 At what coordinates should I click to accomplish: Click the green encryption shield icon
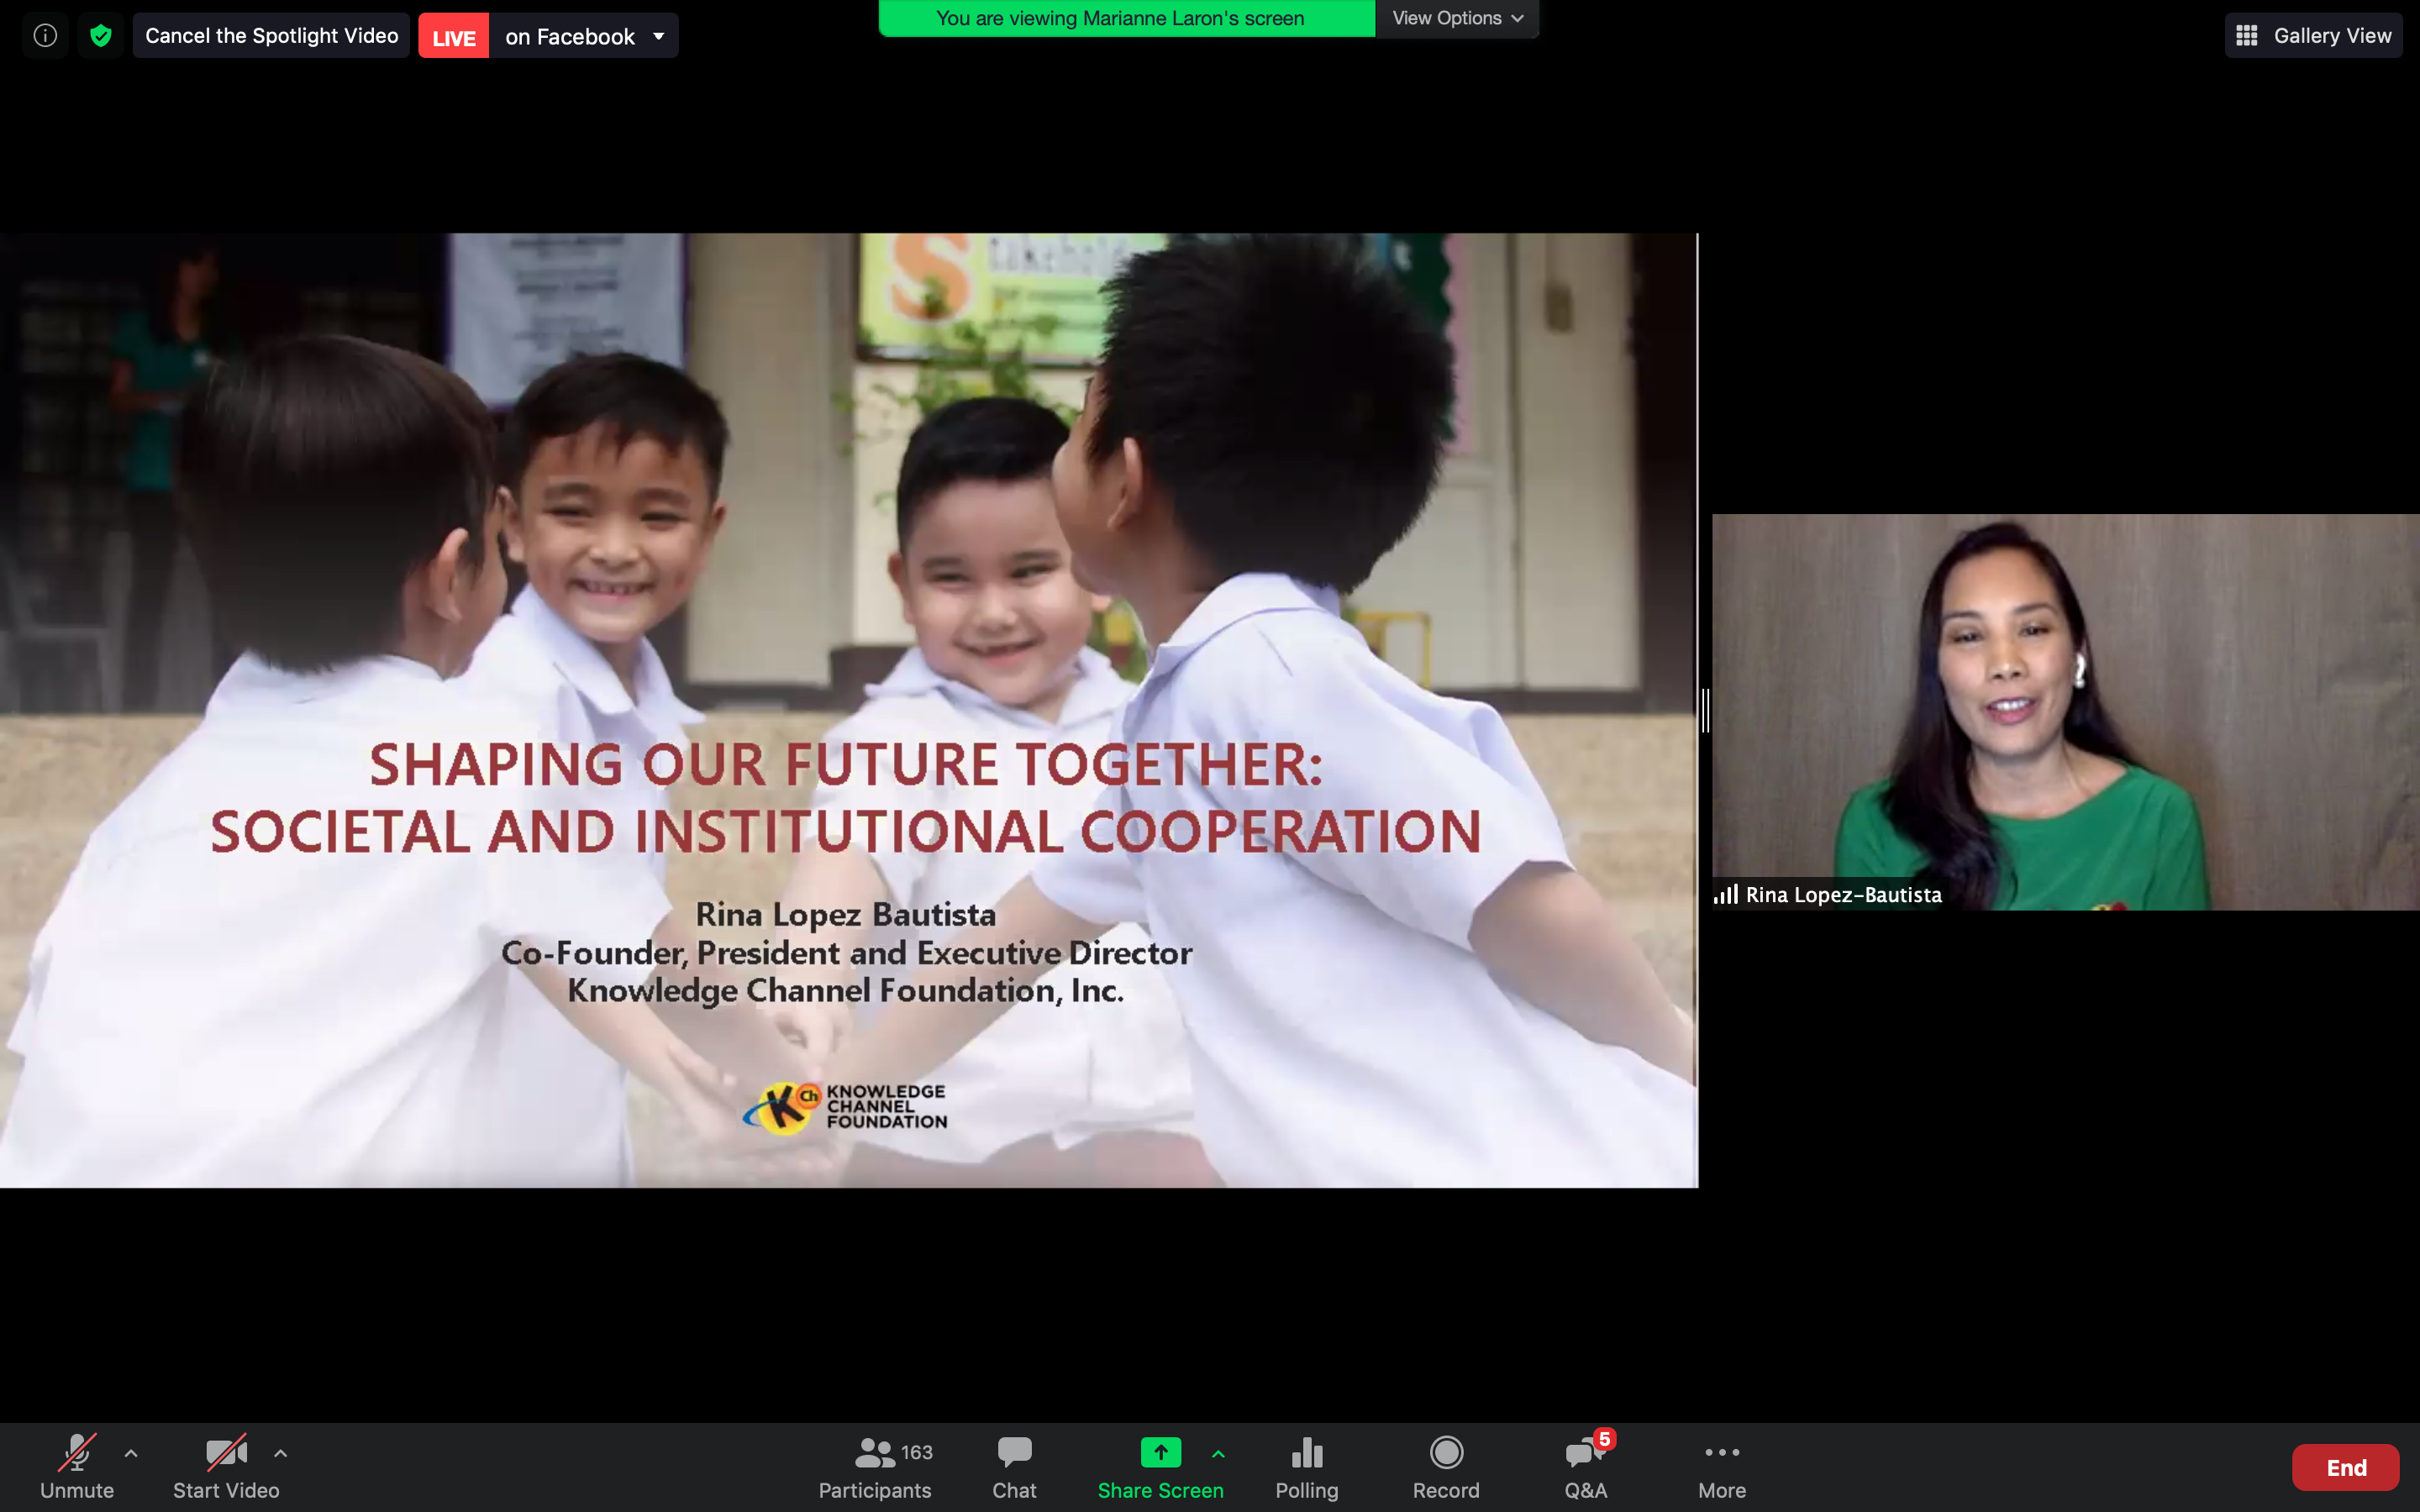click(x=100, y=36)
